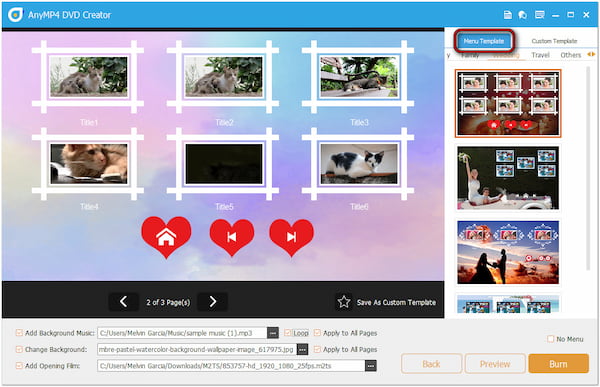Toggle the Add Opening Film checkbox

pos(19,366)
